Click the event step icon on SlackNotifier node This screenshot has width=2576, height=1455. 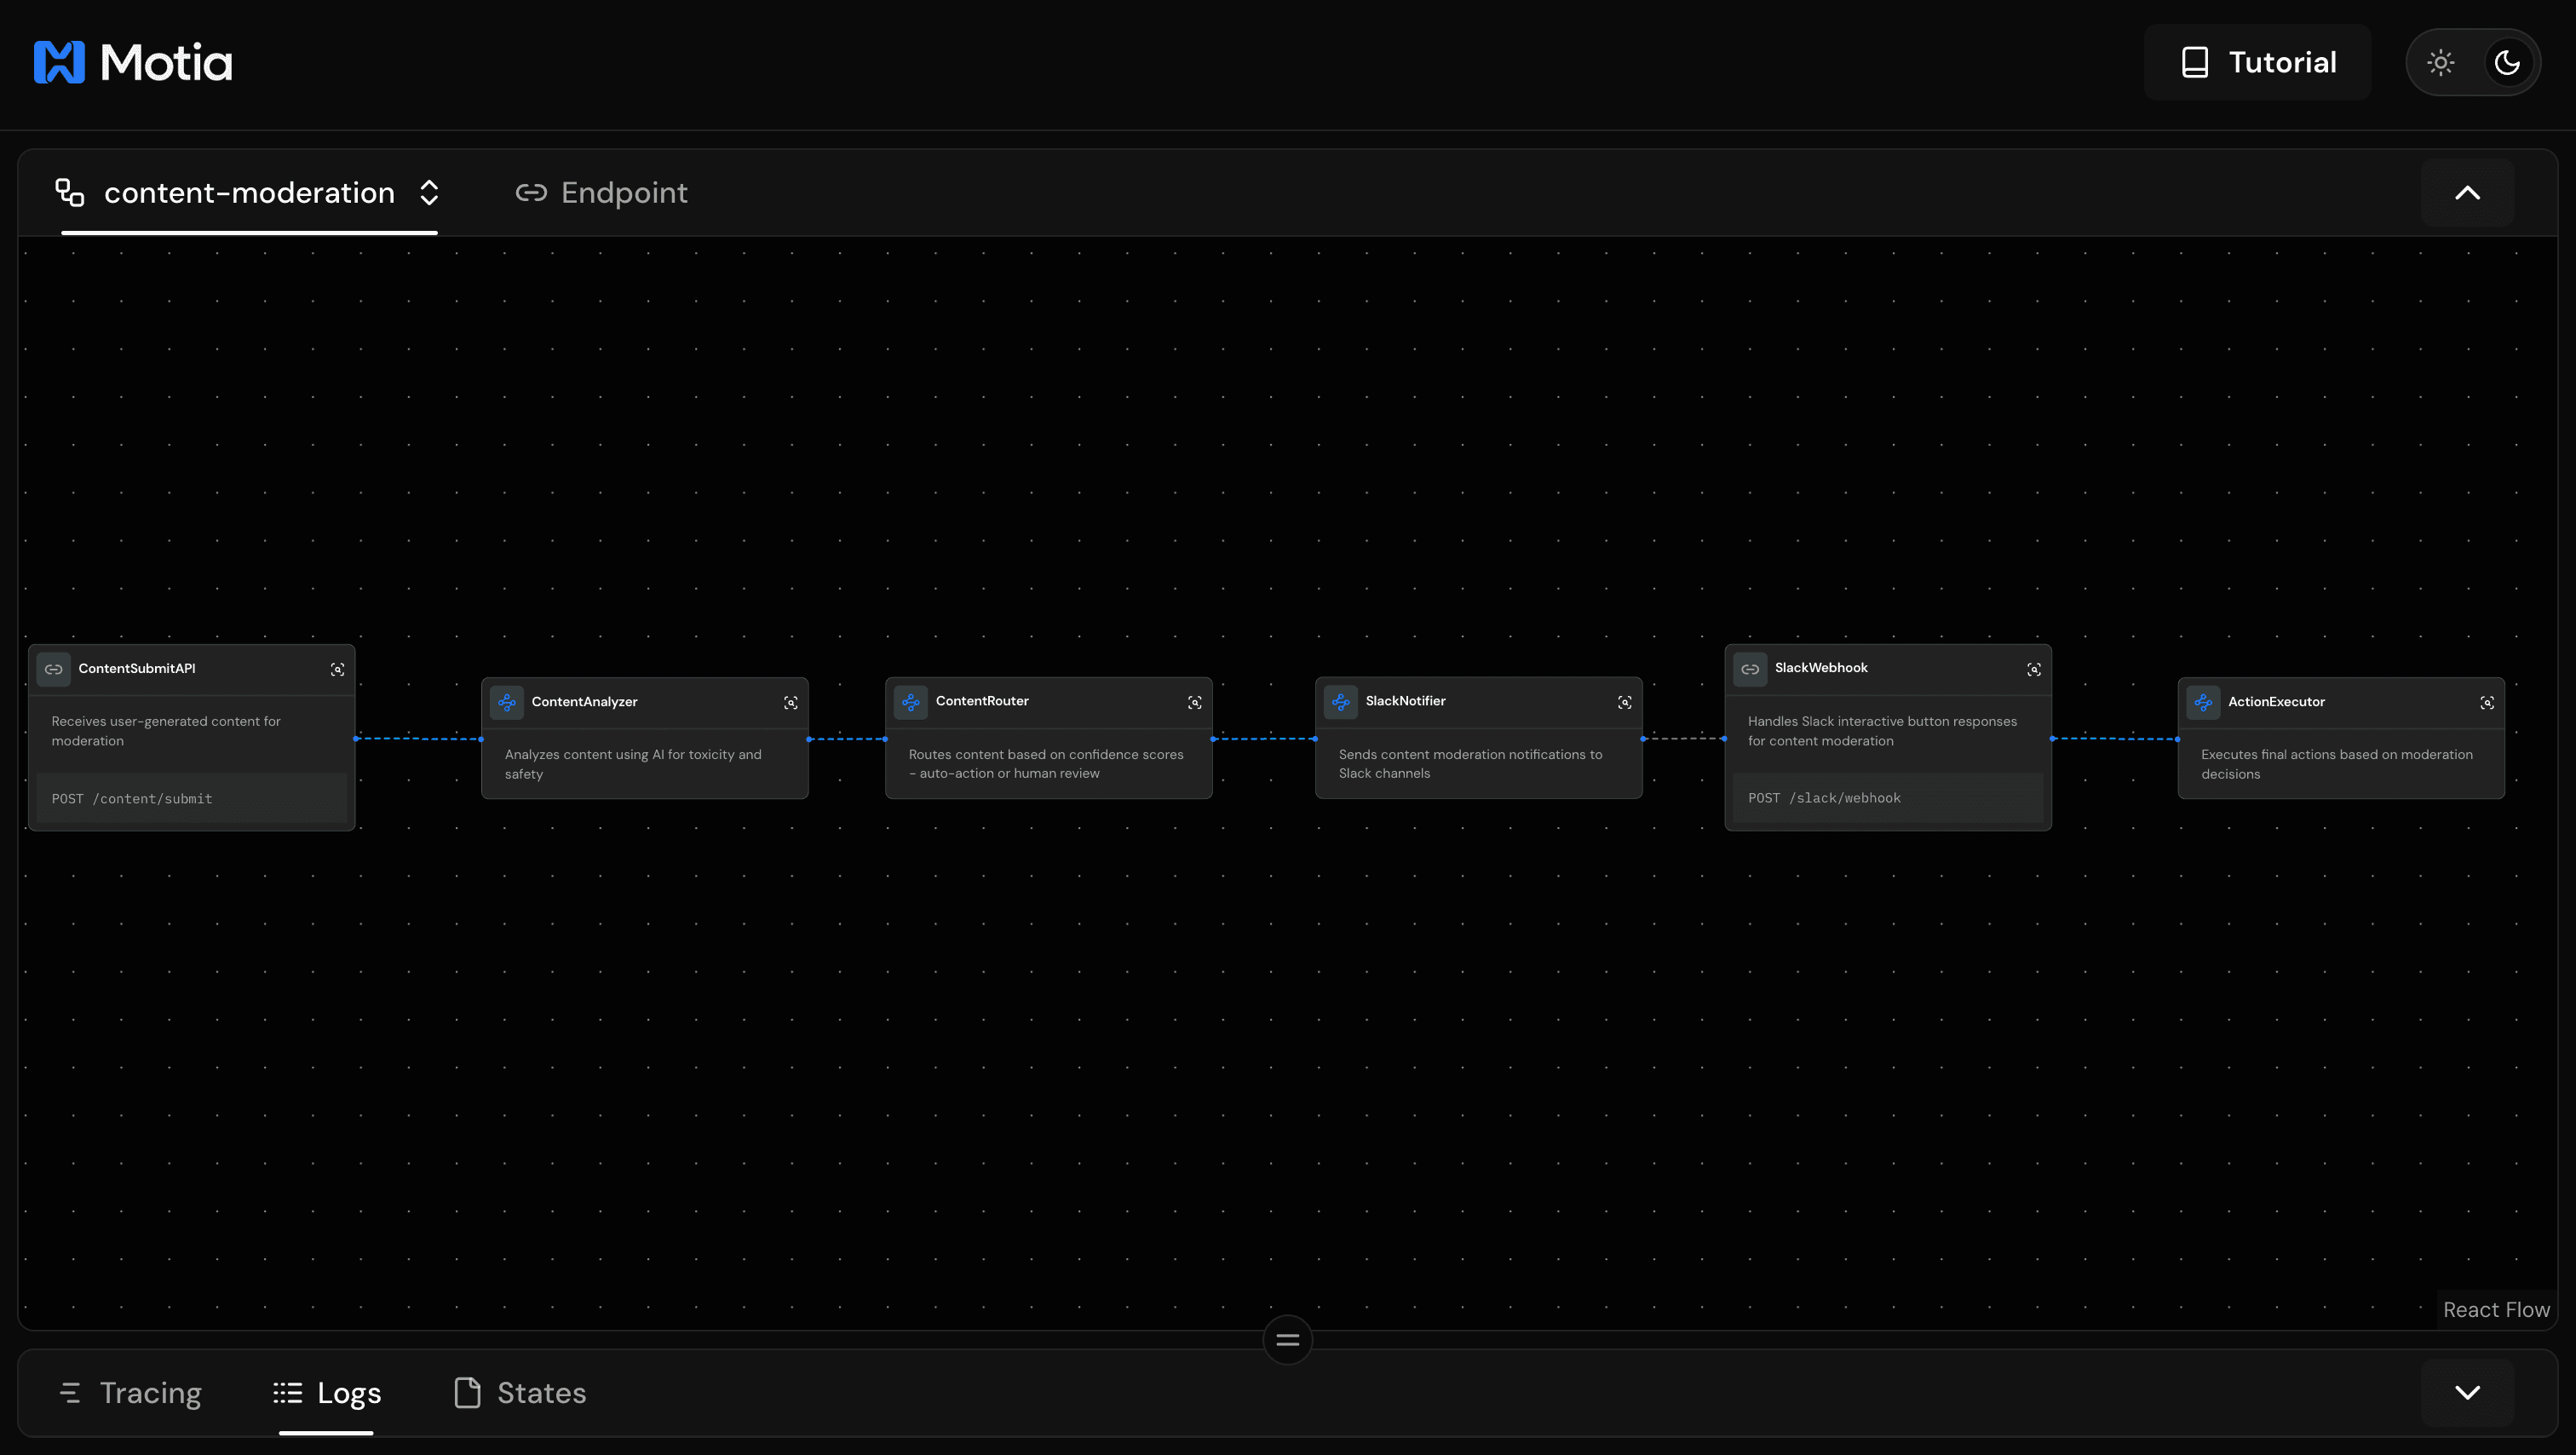1340,702
